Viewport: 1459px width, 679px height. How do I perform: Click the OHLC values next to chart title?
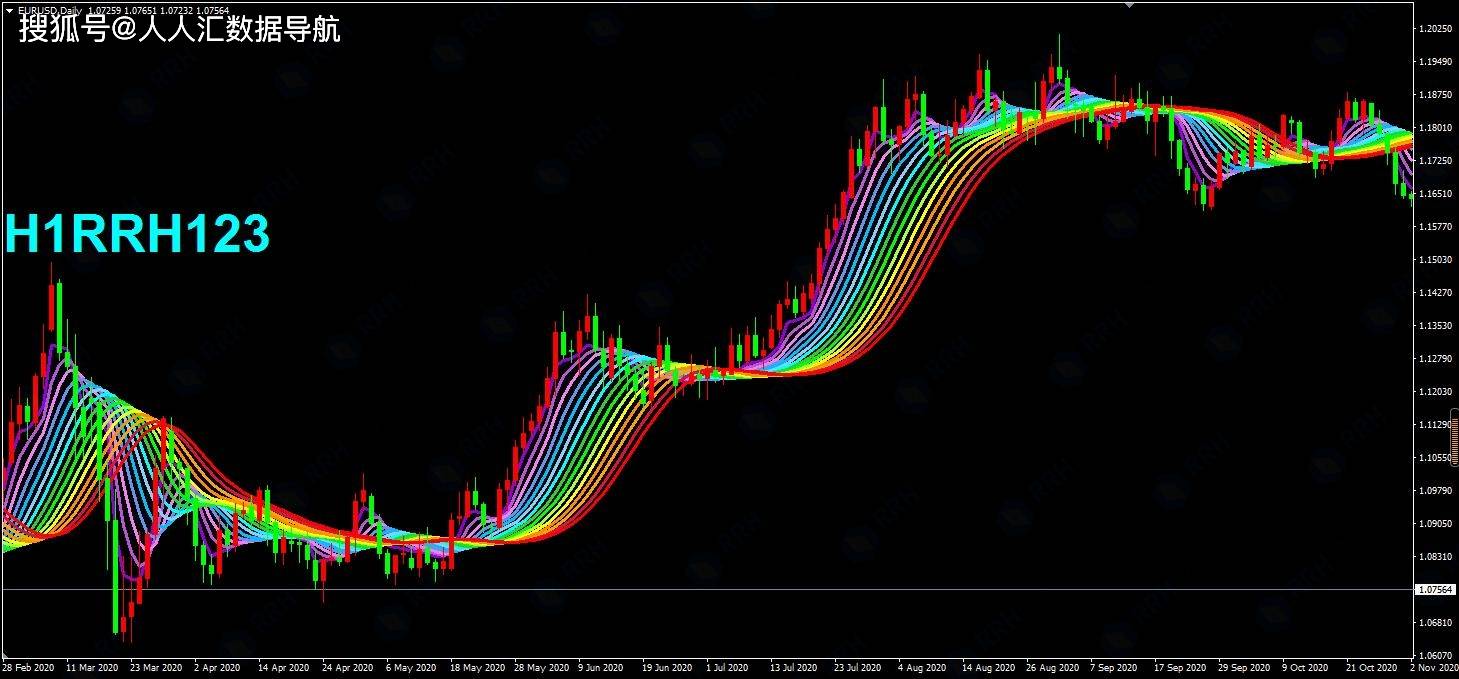(x=158, y=10)
